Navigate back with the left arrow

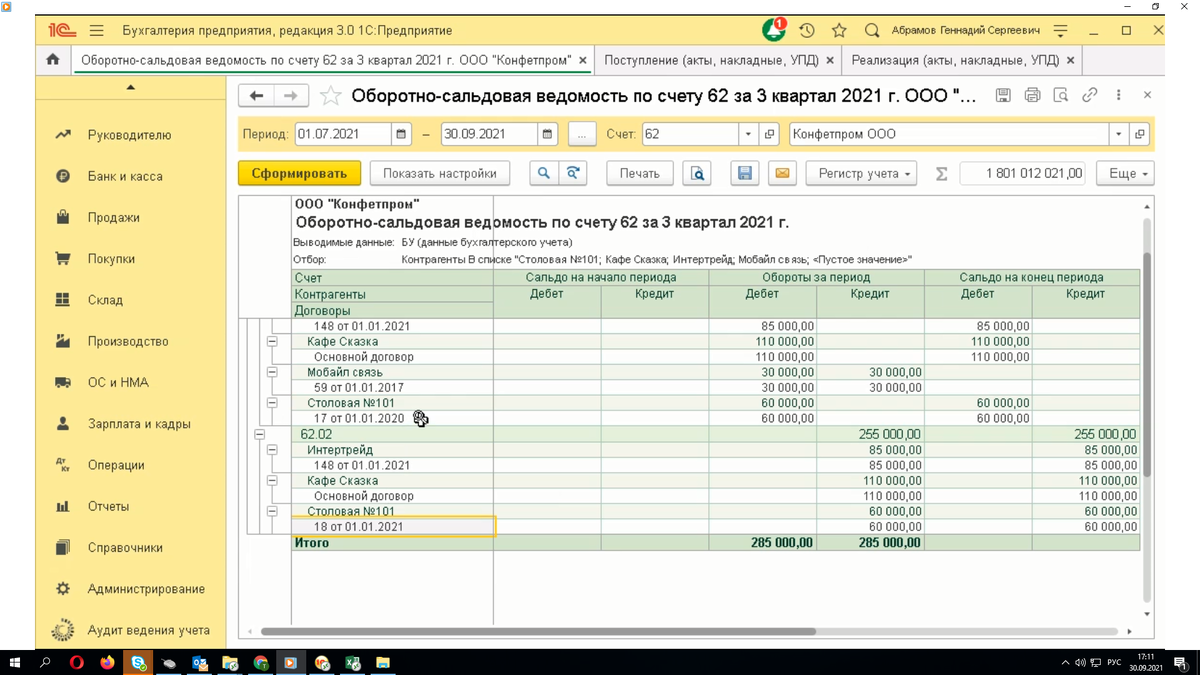click(x=257, y=95)
